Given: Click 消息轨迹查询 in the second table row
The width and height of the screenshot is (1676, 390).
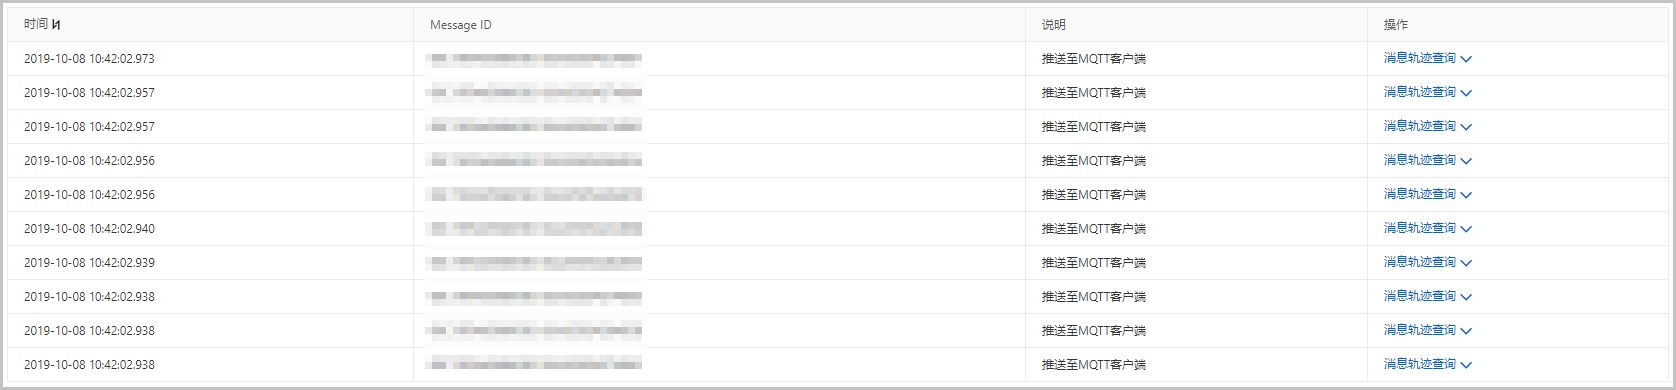Looking at the screenshot, I should tap(1419, 92).
